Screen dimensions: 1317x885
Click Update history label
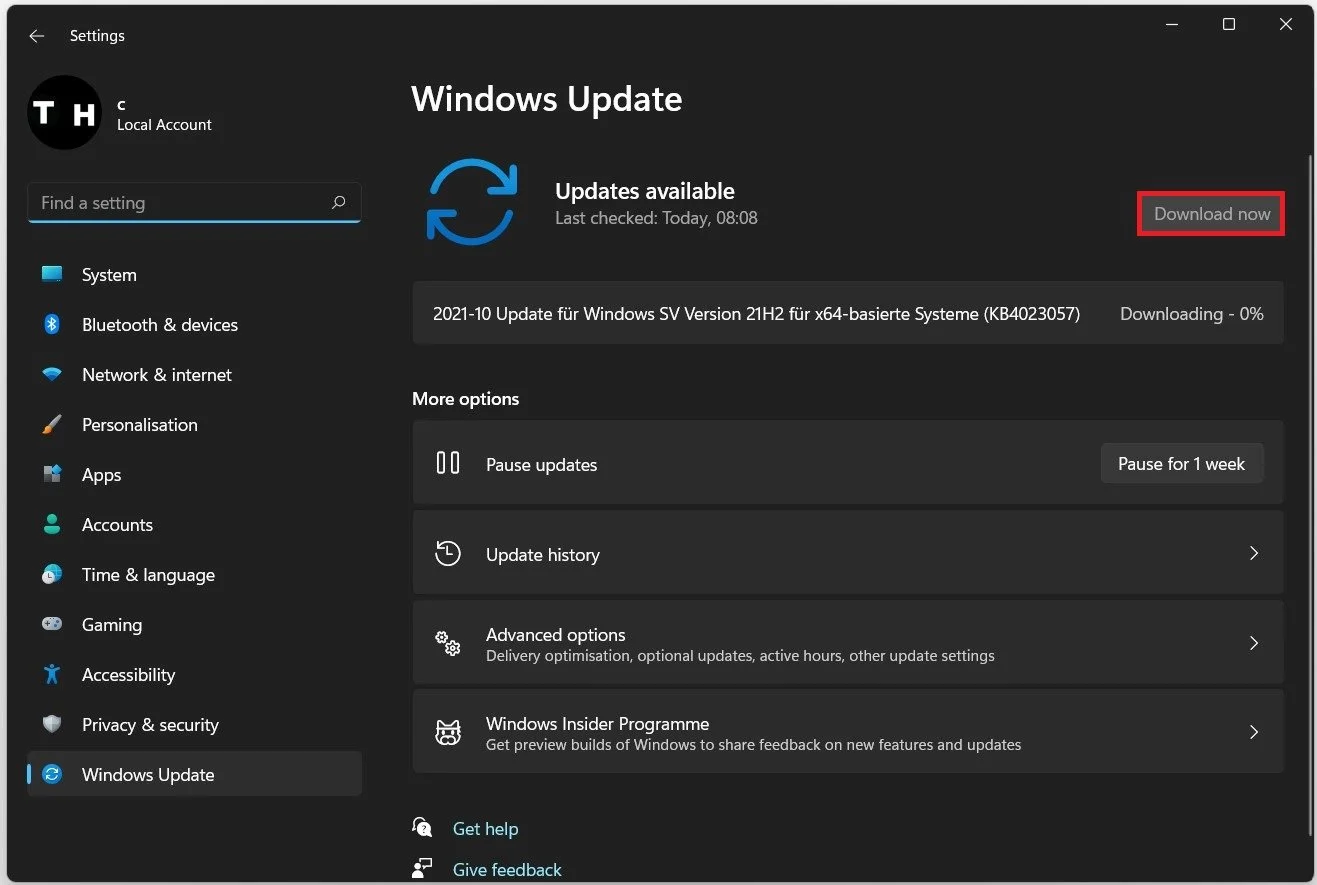[x=543, y=554]
